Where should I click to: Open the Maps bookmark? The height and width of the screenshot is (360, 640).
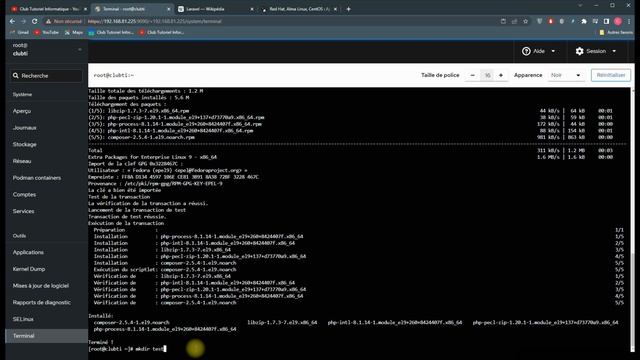[x=73, y=32]
